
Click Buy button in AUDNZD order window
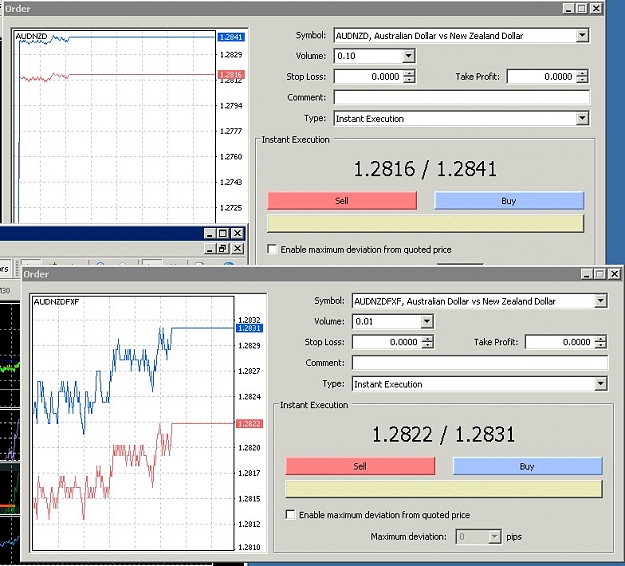[509, 200]
